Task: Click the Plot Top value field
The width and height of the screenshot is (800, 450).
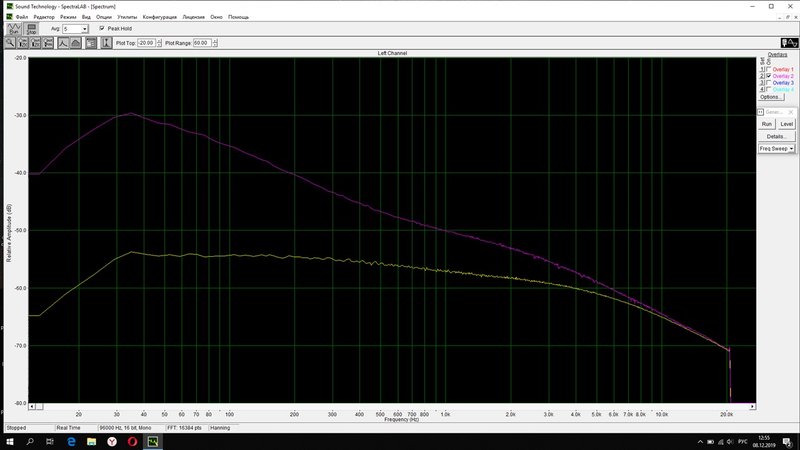Action: click(x=146, y=43)
